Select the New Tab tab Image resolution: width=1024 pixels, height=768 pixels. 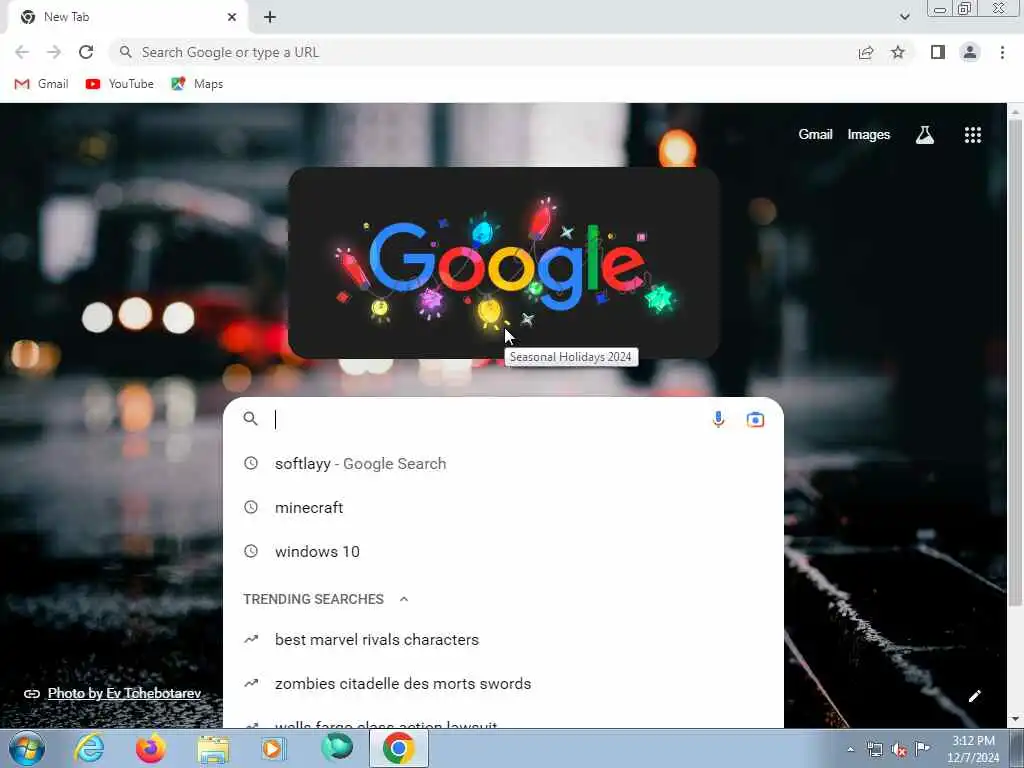point(124,17)
